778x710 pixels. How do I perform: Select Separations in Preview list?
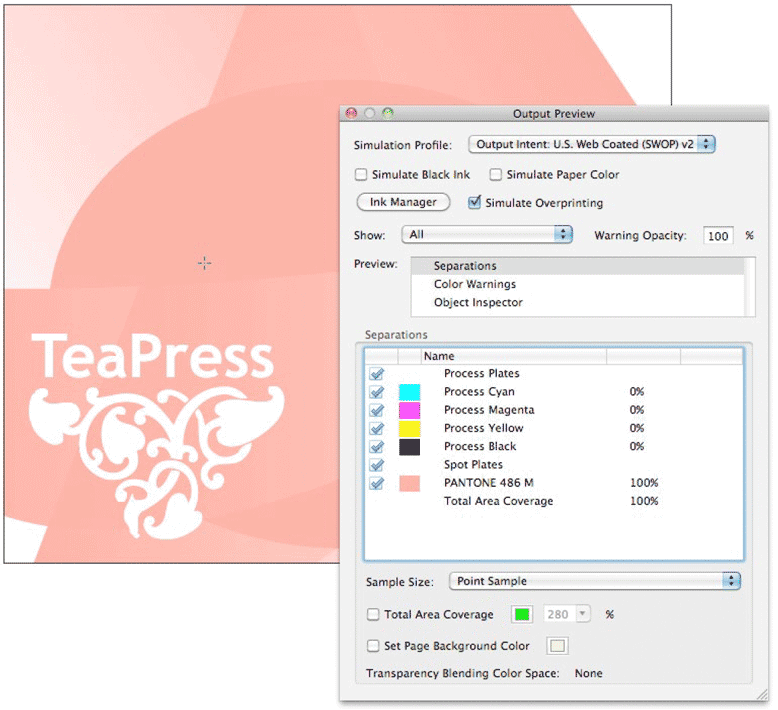[x=465, y=266]
